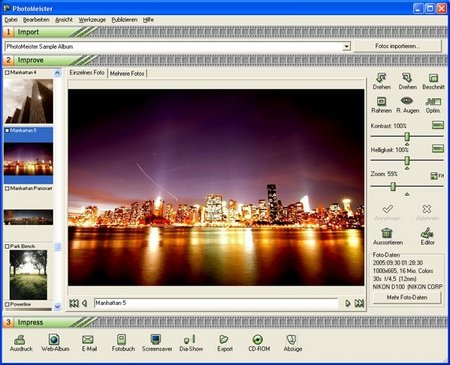This screenshot has width=450, height=365.
Task: Order prints via Abzüge icon
Action: [292, 340]
